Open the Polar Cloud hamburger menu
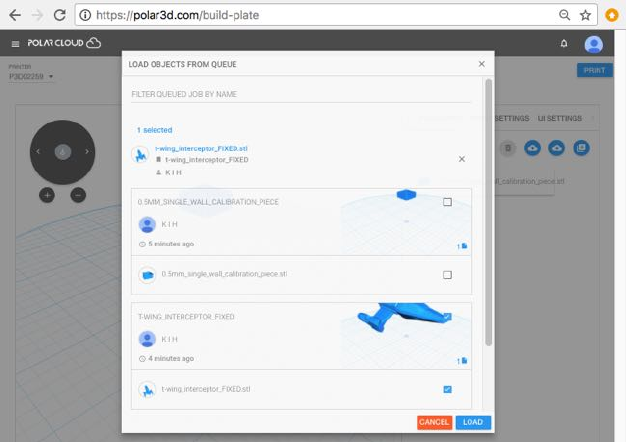Image resolution: width=626 pixels, height=442 pixels. (x=15, y=44)
